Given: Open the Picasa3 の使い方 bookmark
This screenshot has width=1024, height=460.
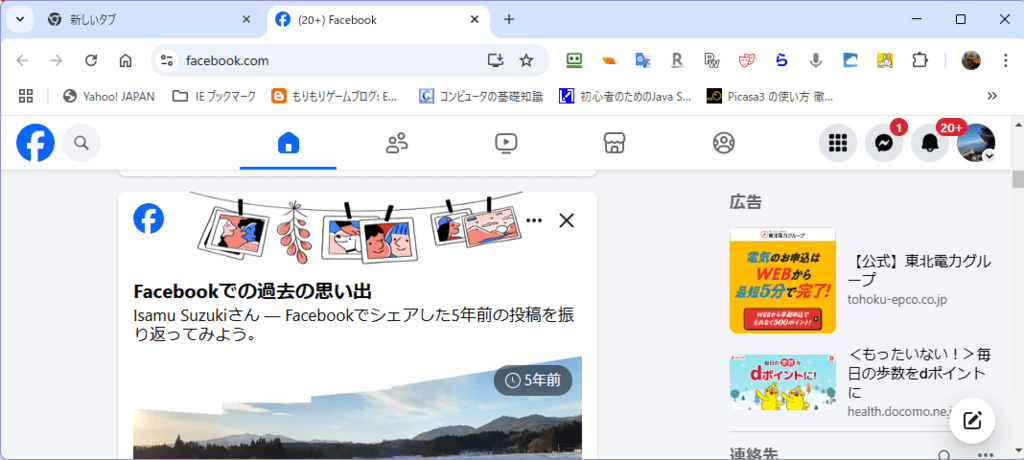Looking at the screenshot, I should click(770, 97).
